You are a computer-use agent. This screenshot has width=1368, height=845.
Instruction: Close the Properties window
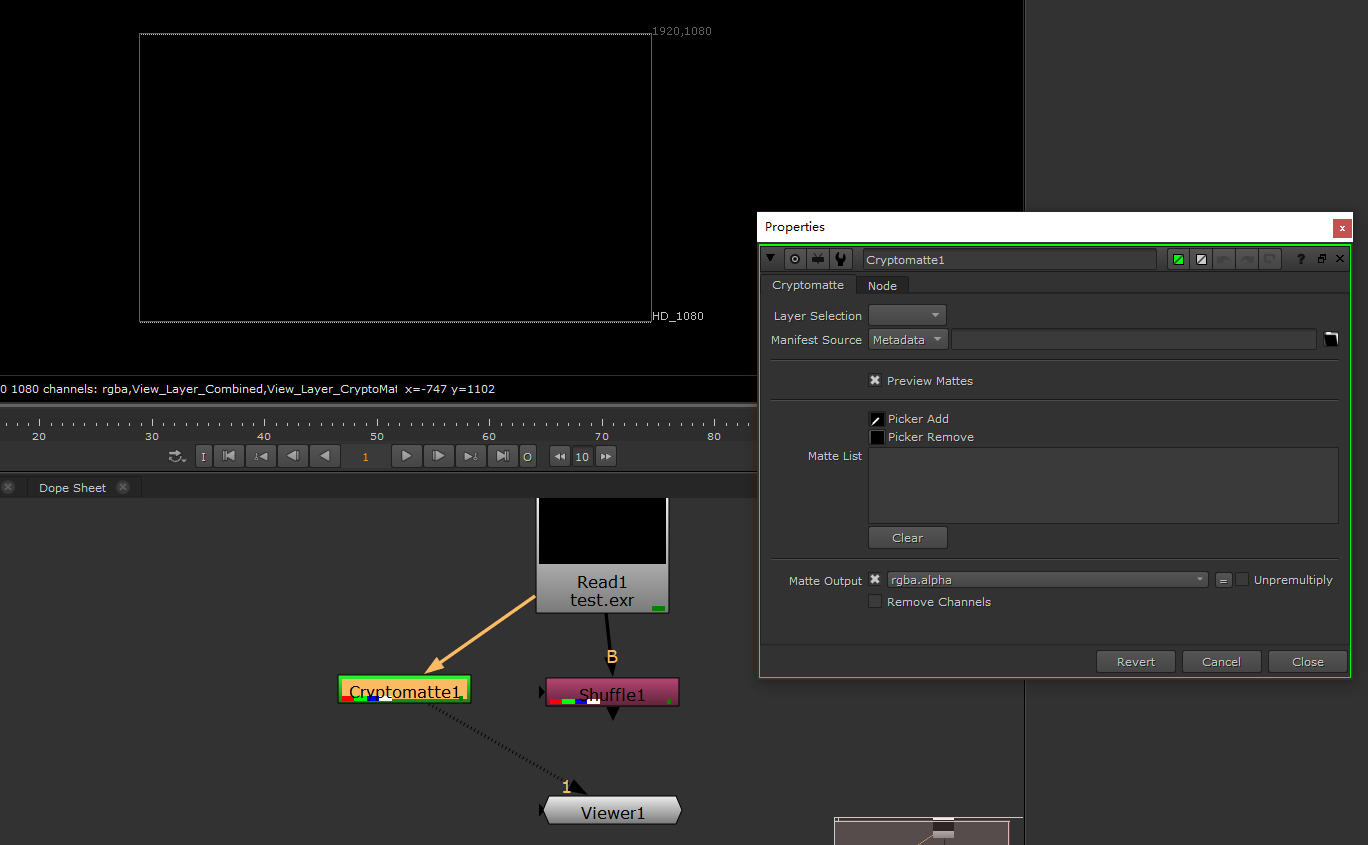click(x=1342, y=228)
